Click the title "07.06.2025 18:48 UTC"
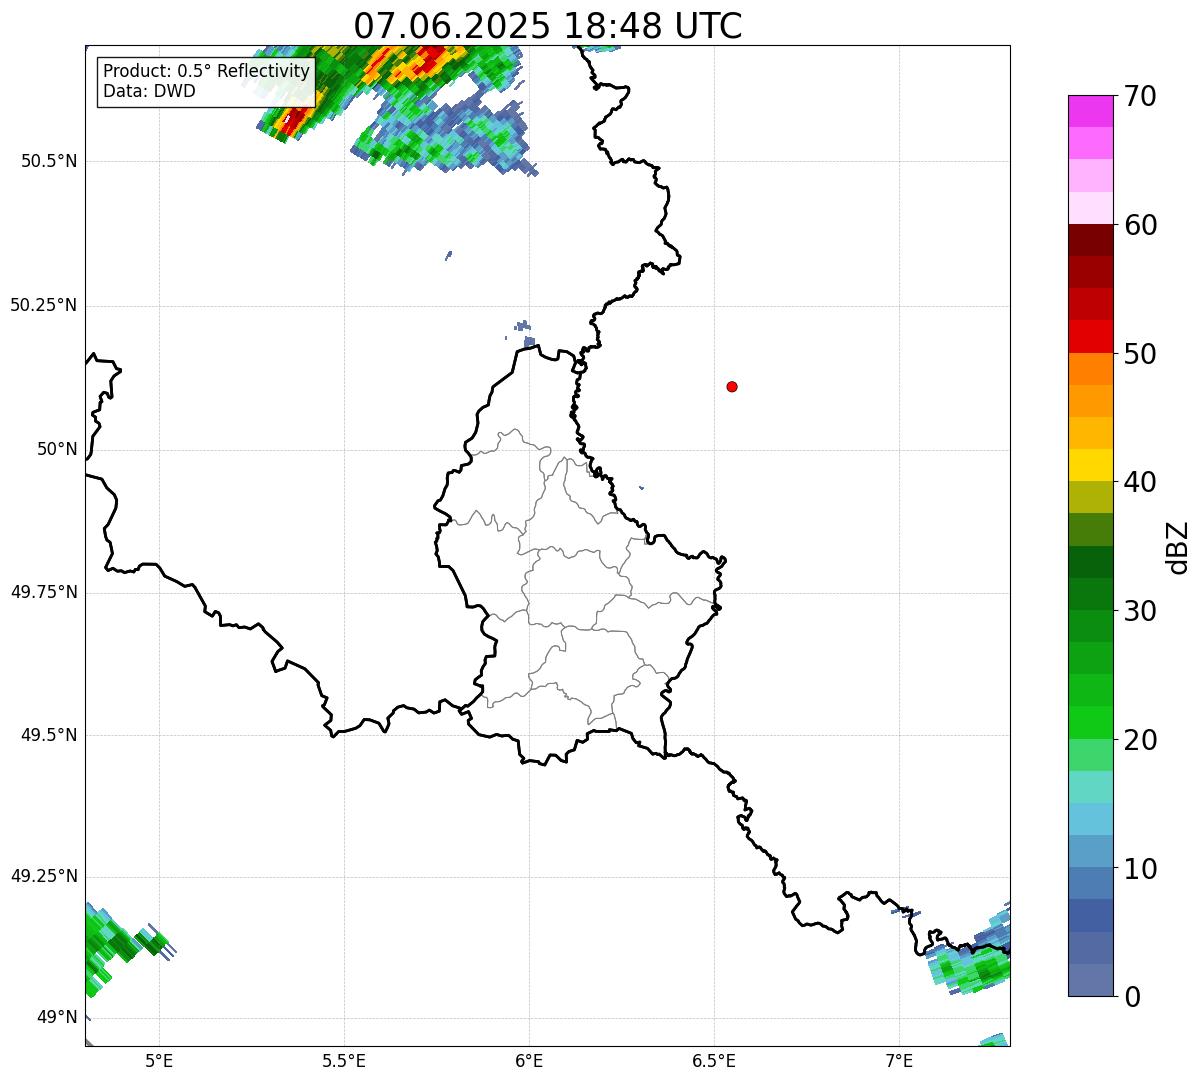This screenshot has height=1081, width=1202. tap(548, 25)
